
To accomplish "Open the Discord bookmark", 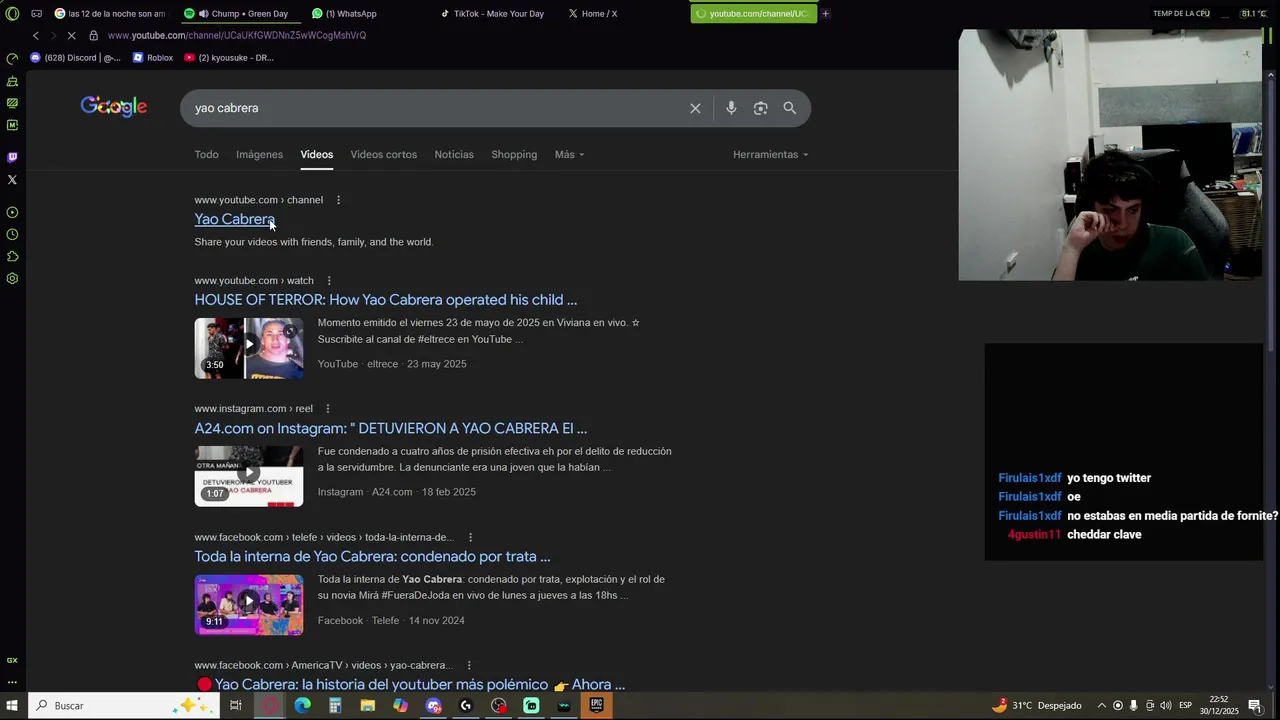I will [x=75, y=58].
